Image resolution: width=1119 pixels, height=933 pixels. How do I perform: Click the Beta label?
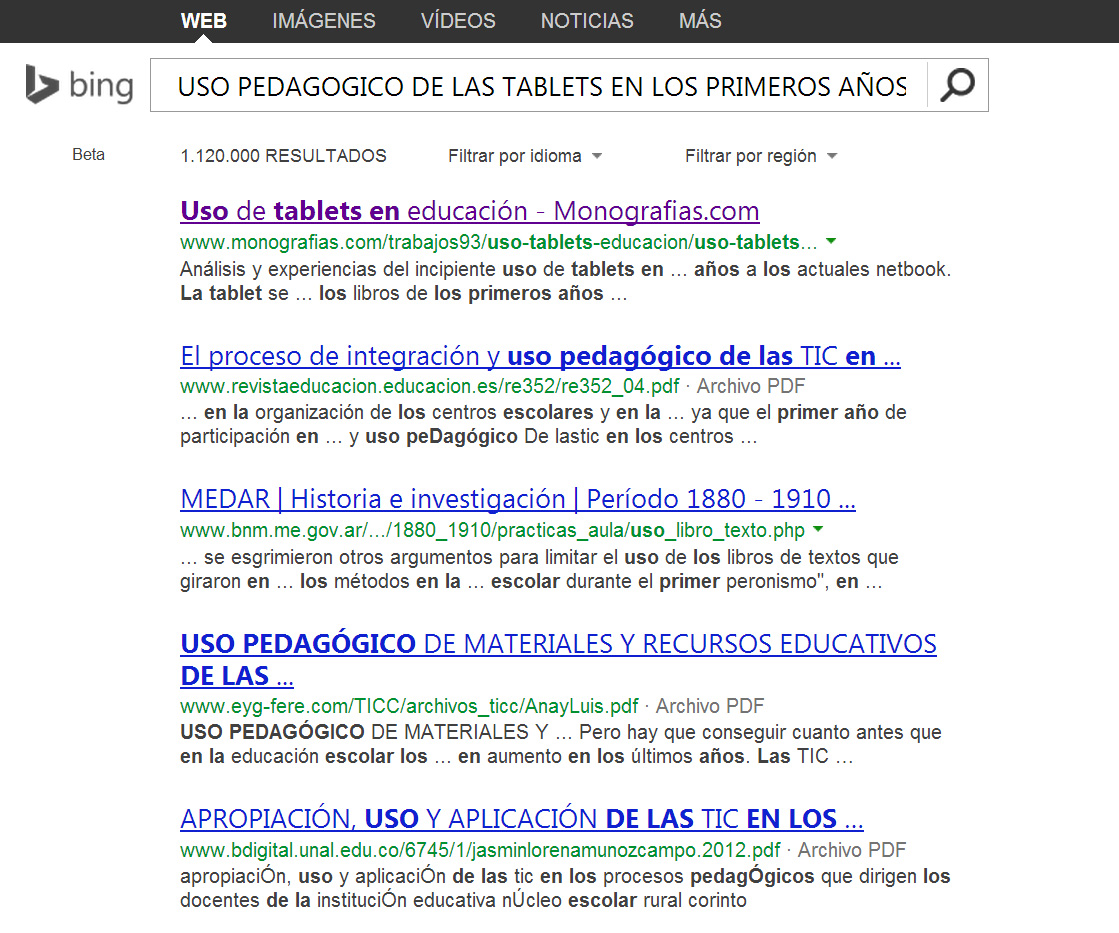click(88, 154)
